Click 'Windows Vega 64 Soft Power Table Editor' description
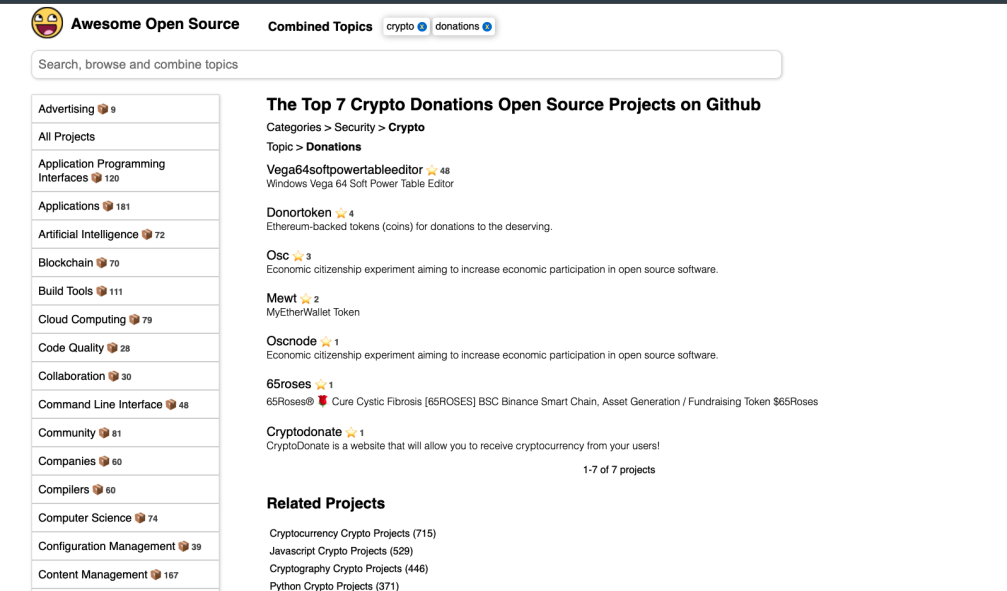The image size is (1007, 591). point(360,184)
